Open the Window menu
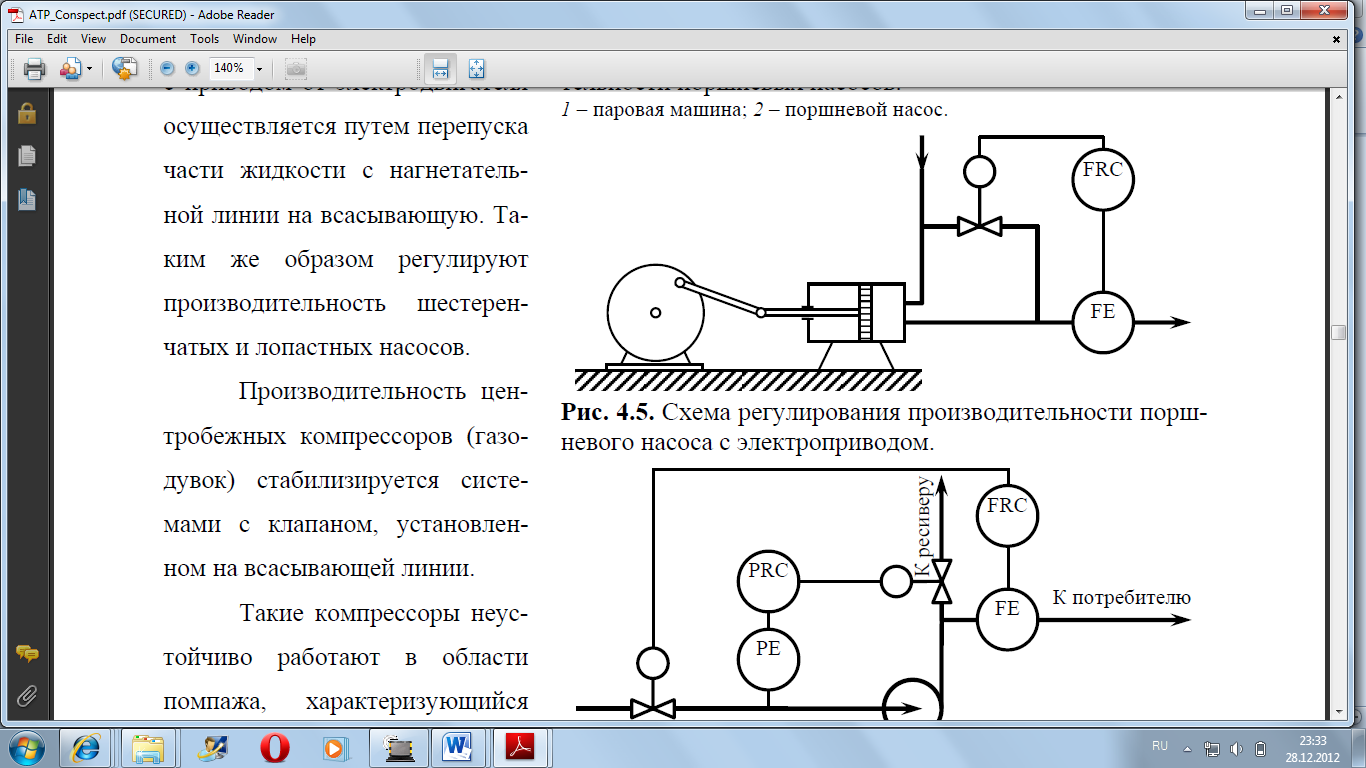The height and width of the screenshot is (768, 1366). coord(255,39)
